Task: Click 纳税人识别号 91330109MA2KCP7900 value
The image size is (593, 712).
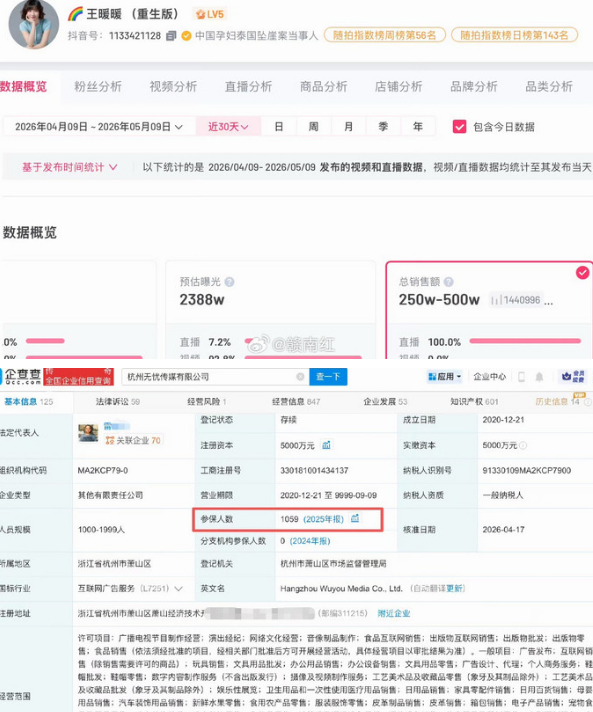Action: [x=526, y=470]
